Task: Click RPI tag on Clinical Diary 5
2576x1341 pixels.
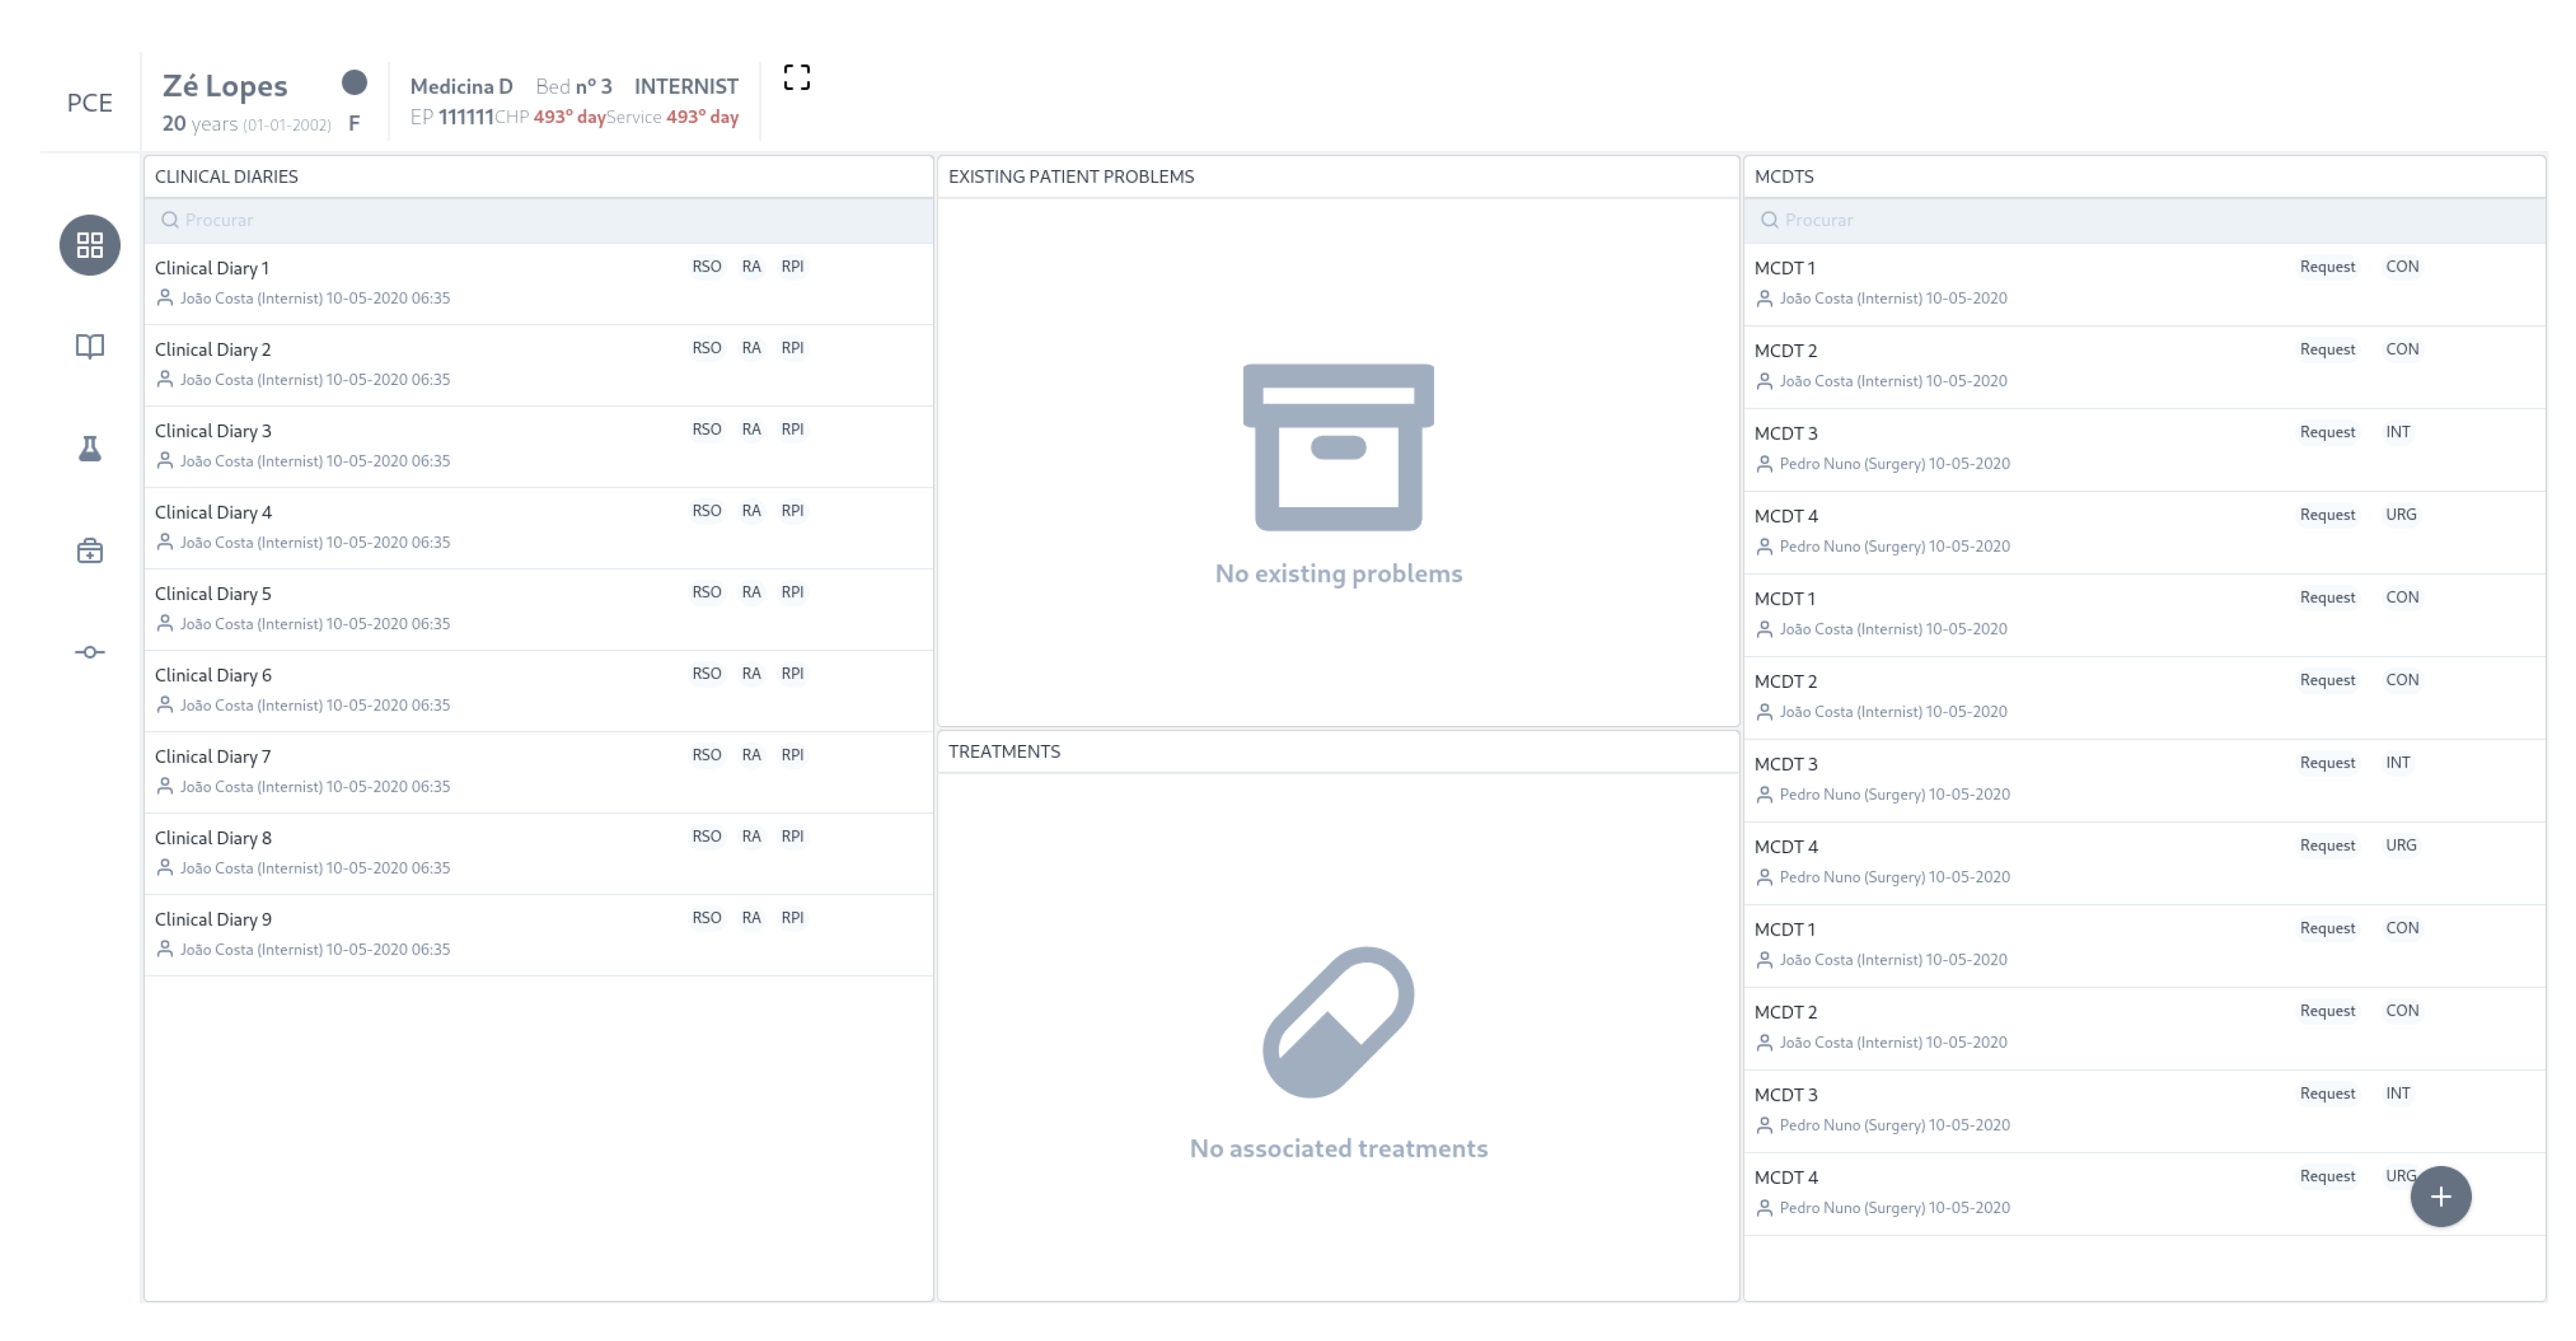Action: tap(792, 593)
